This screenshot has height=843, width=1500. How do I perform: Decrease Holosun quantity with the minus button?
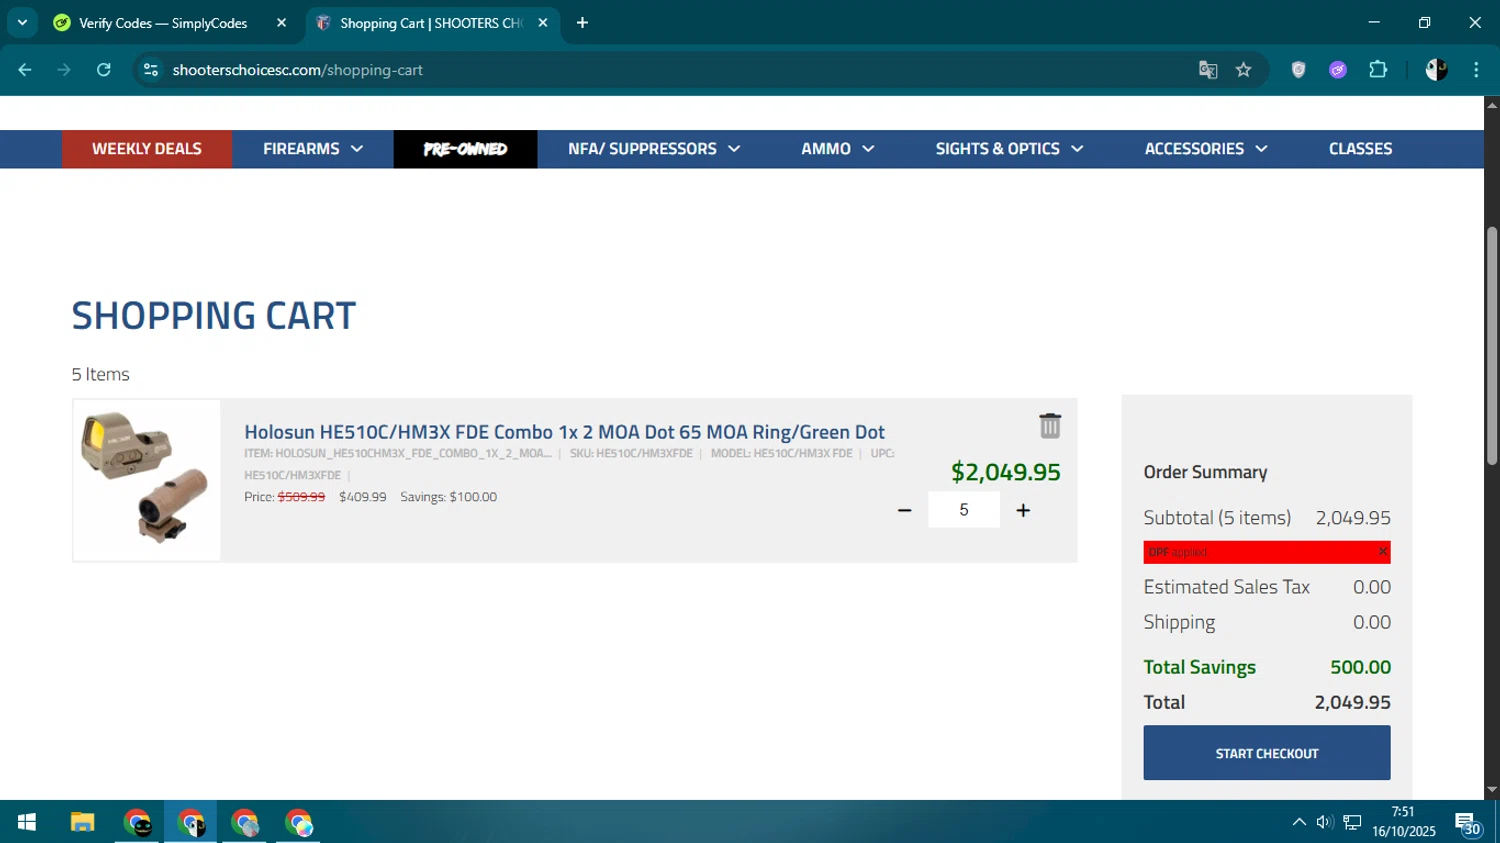point(904,510)
